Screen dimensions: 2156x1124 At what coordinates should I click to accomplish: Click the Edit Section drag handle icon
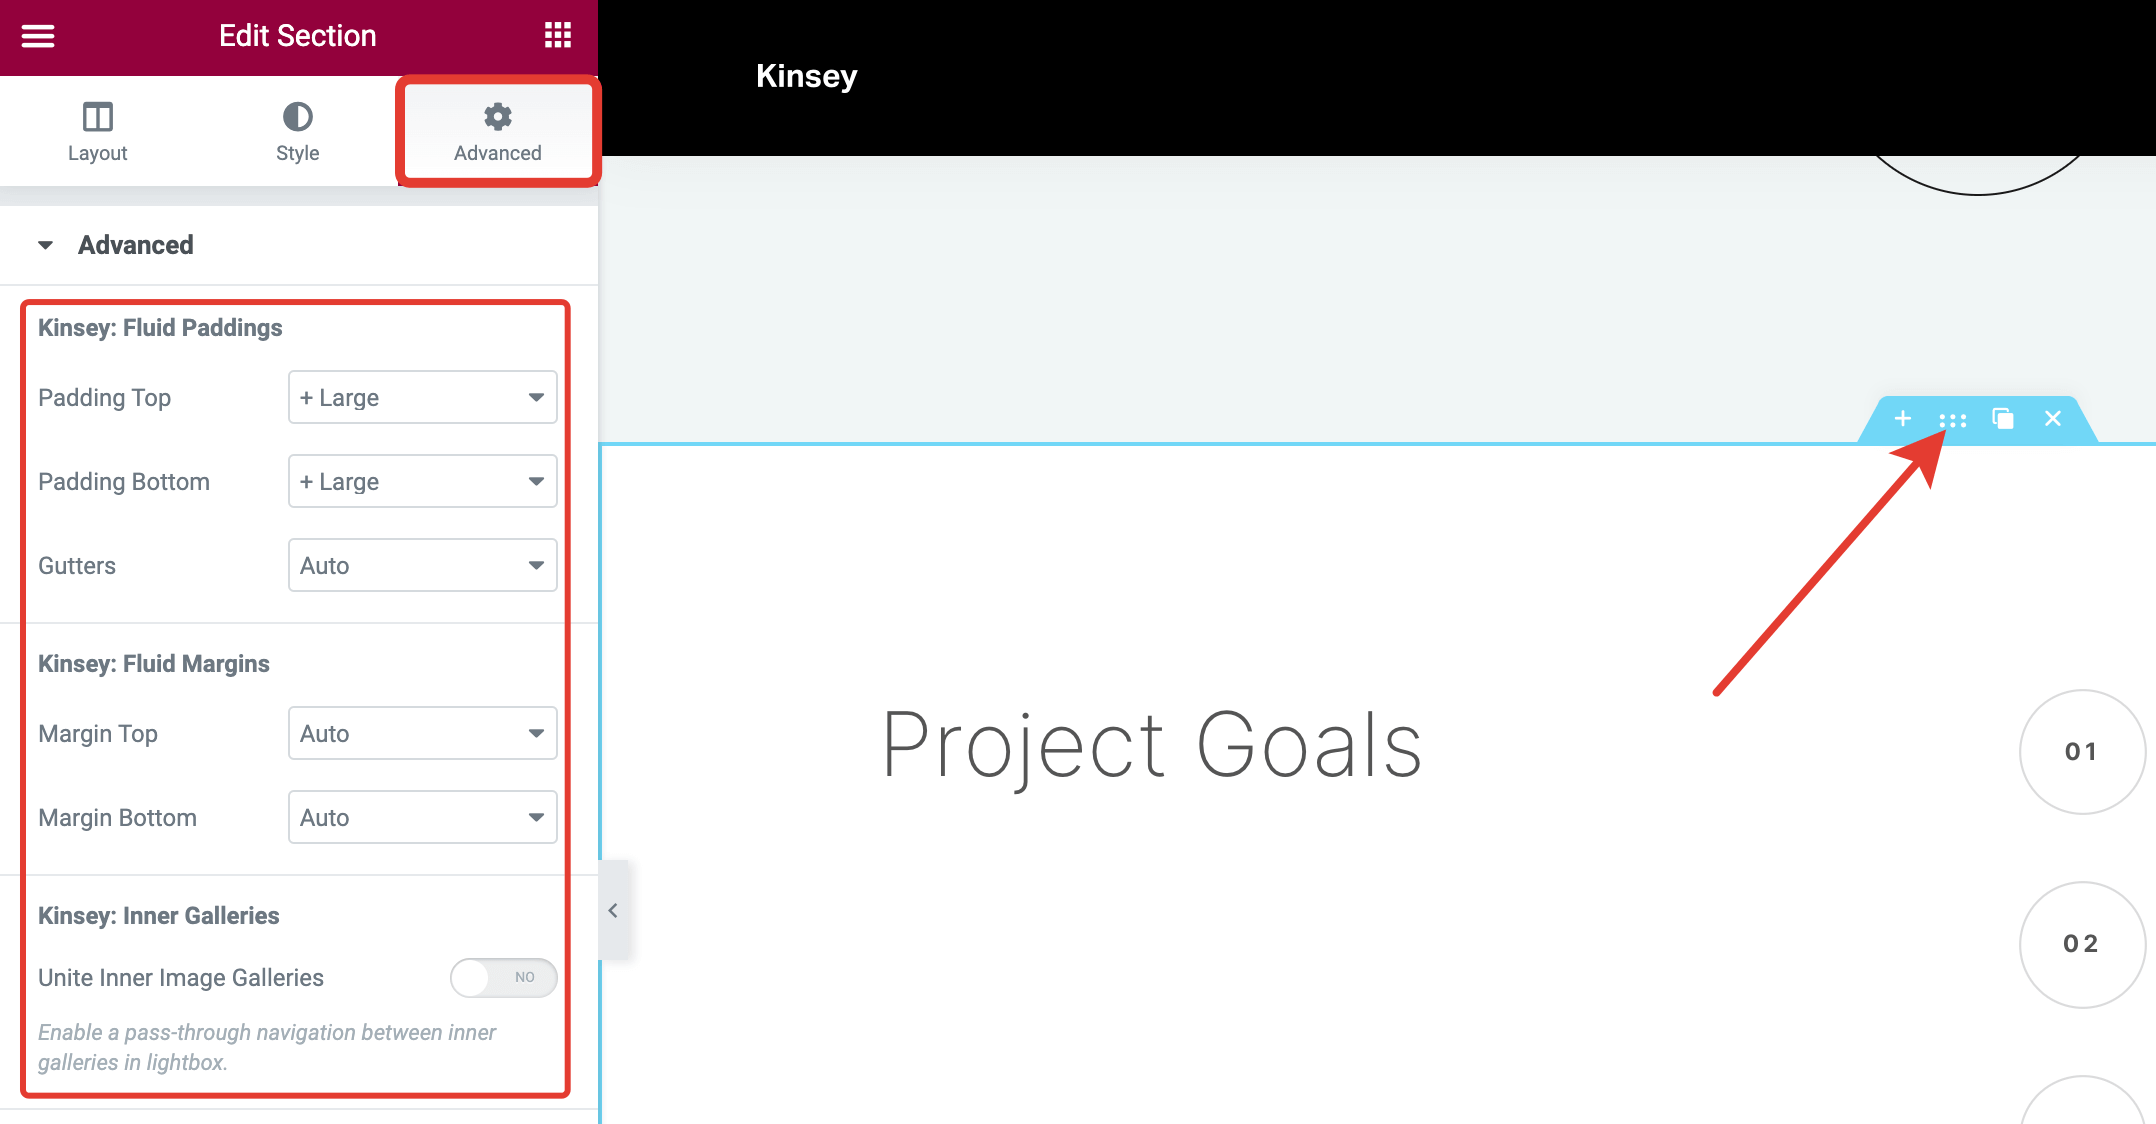[1952, 420]
